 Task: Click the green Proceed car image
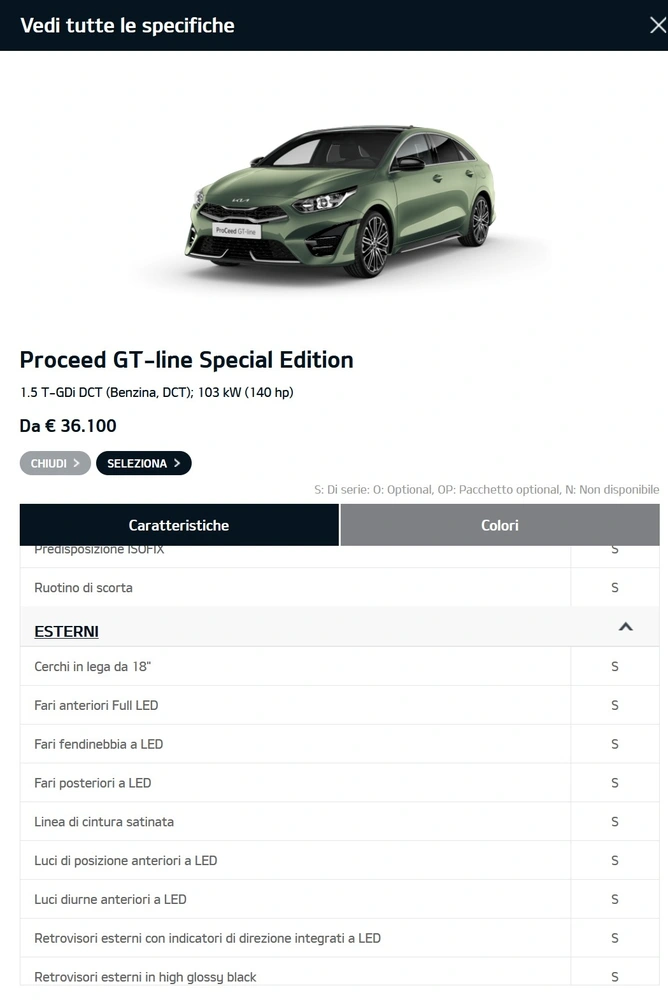click(x=340, y=201)
